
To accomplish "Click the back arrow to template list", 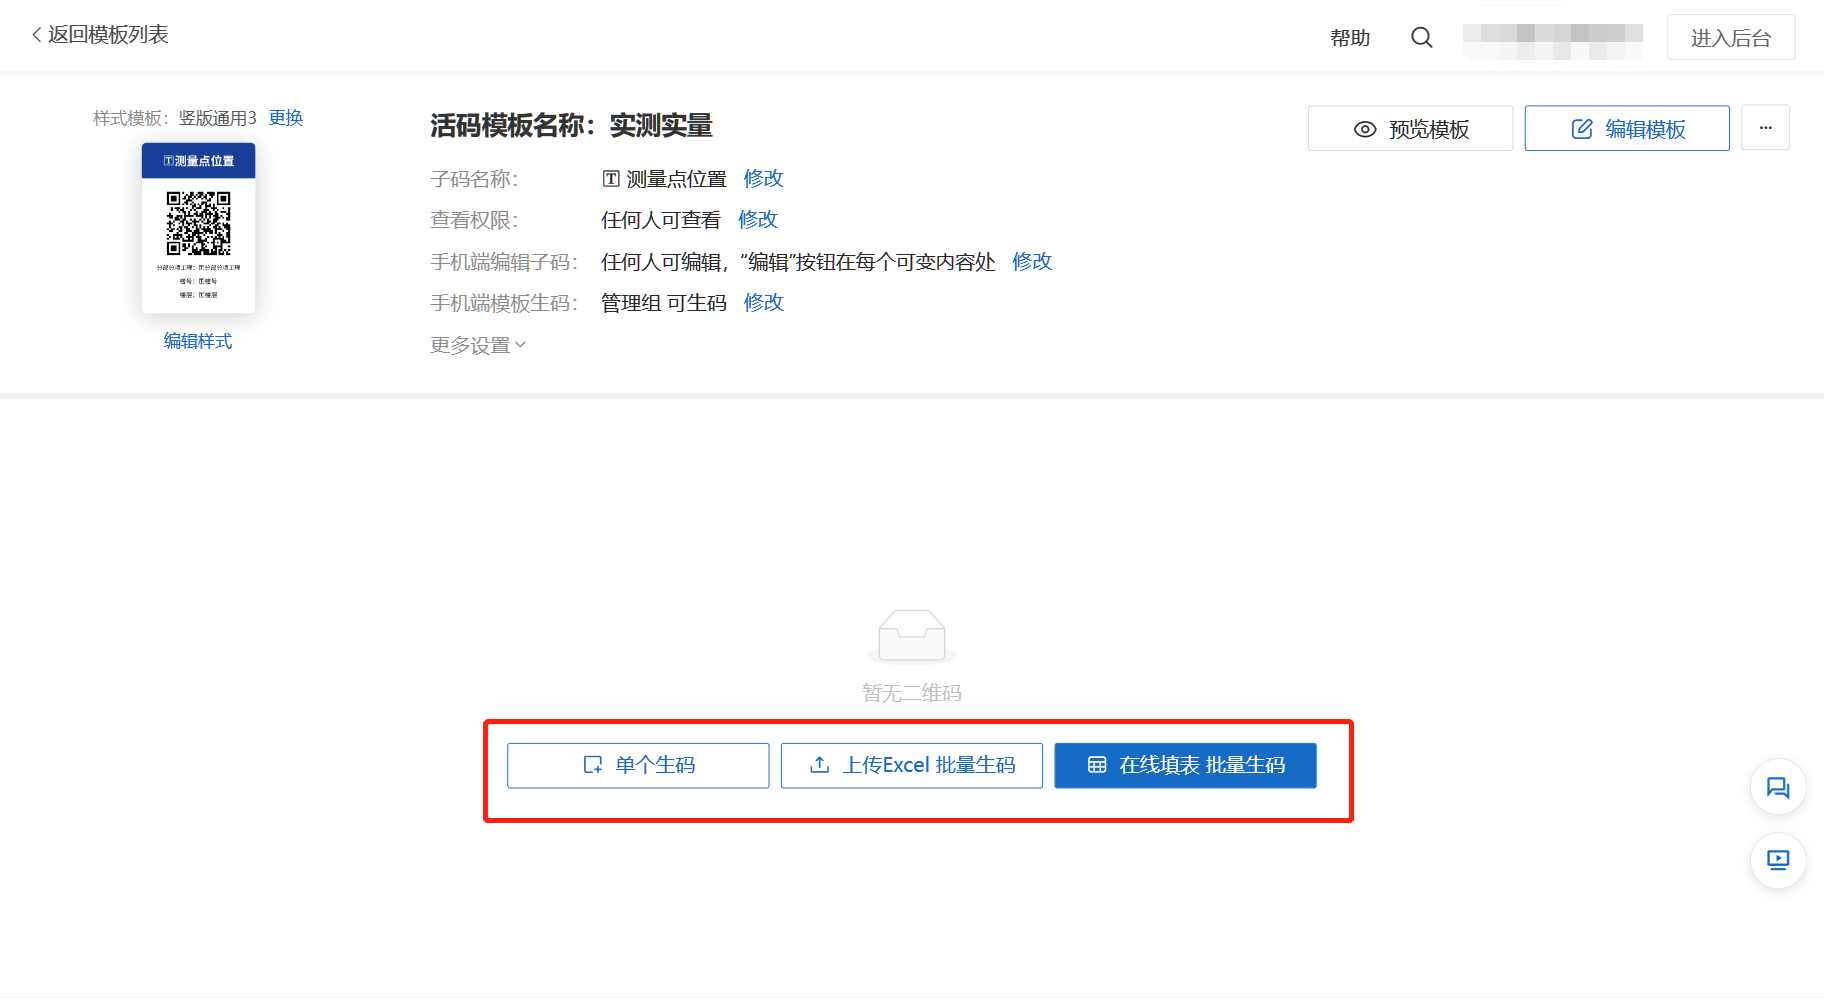I will (x=37, y=35).
